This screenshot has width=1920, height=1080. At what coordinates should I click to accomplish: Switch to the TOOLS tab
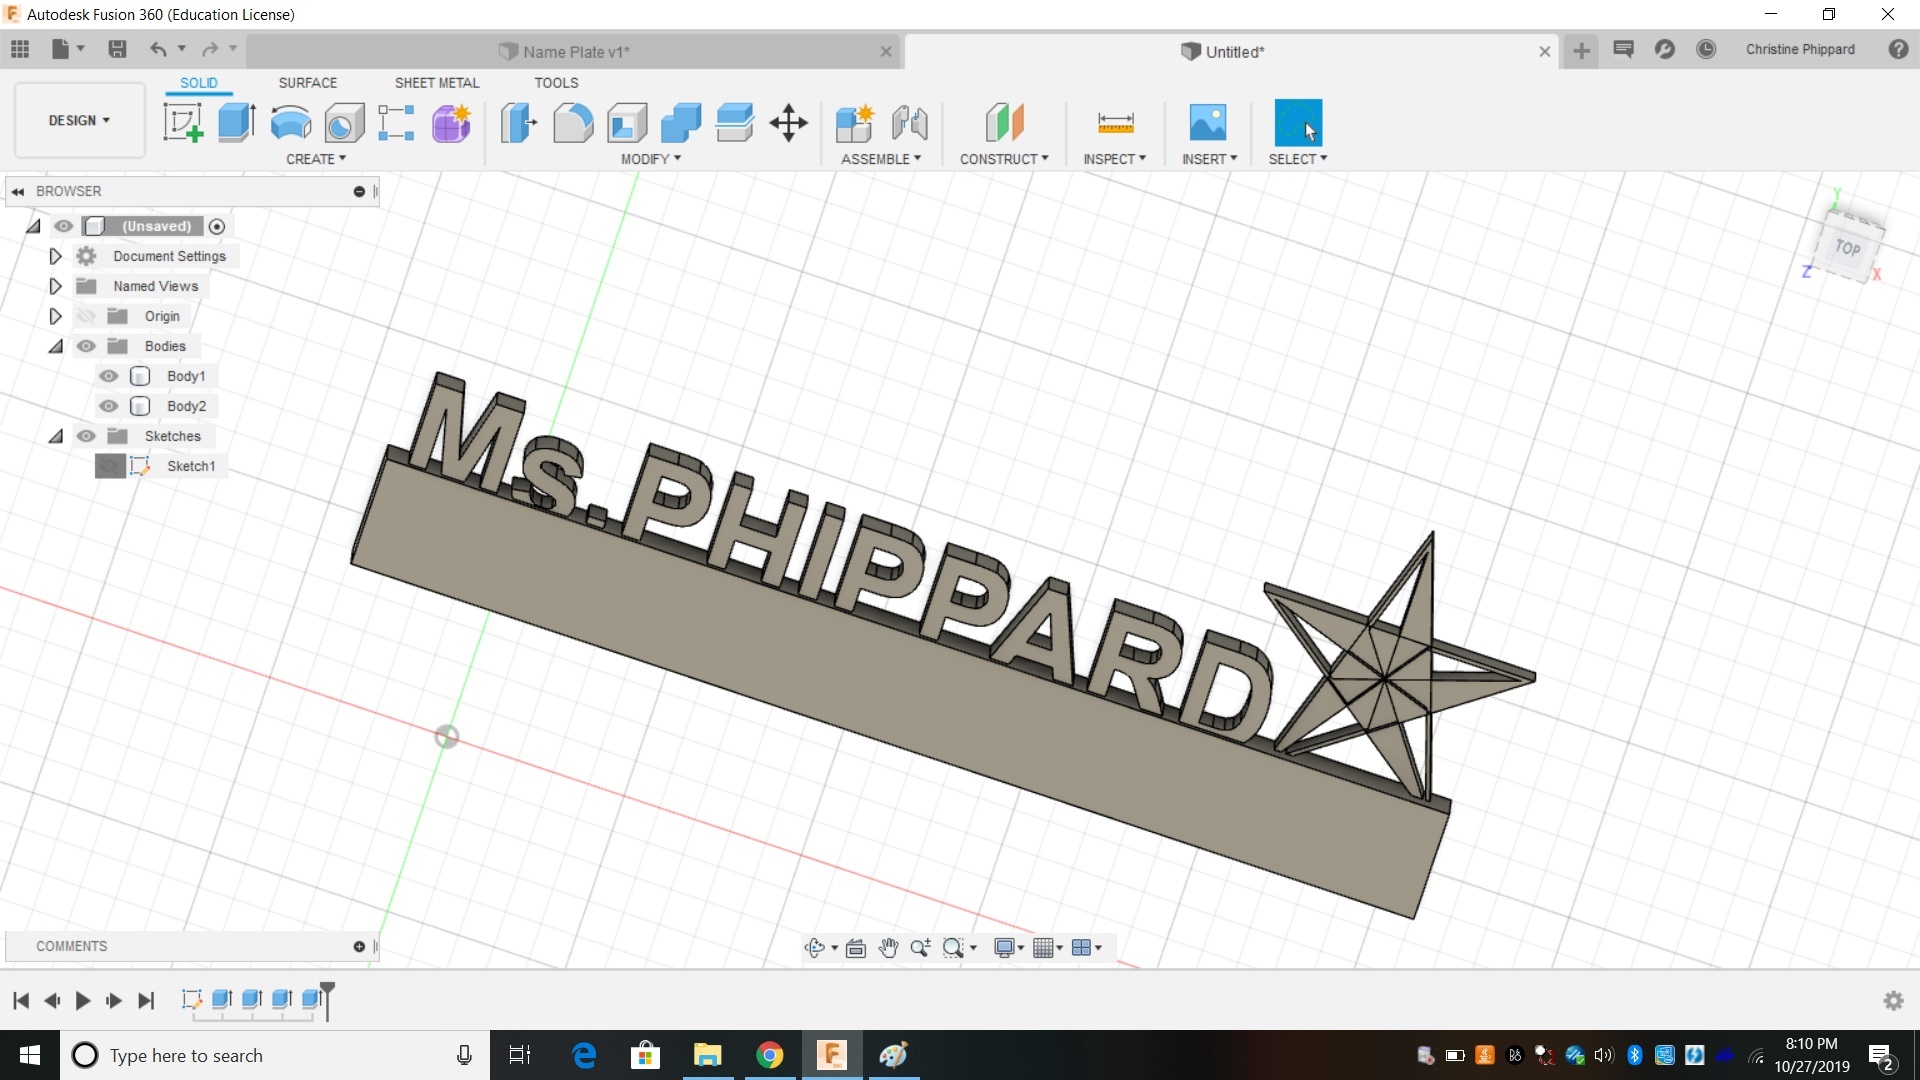556,83
